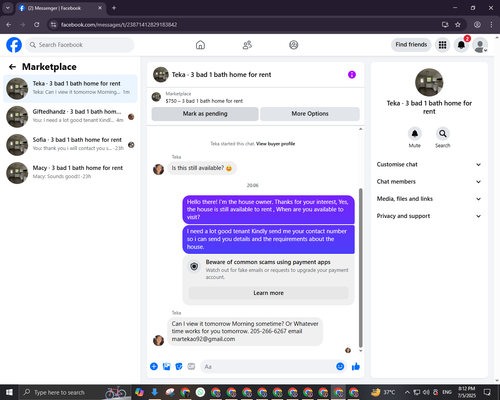Search in conversation magnifier icon
The width and height of the screenshot is (500, 400).
[443, 134]
